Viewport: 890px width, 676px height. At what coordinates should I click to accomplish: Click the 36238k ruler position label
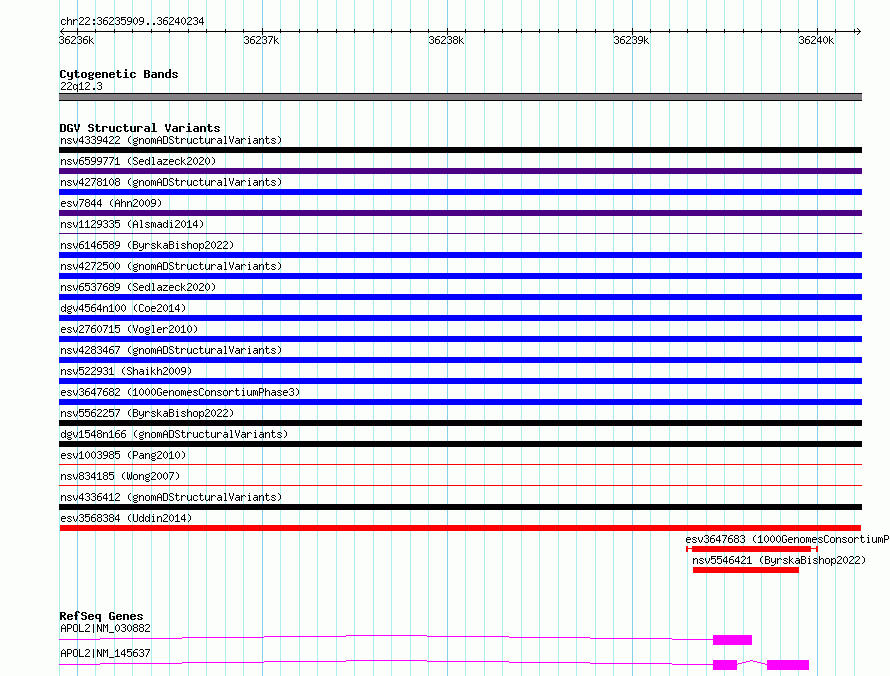(x=445, y=41)
